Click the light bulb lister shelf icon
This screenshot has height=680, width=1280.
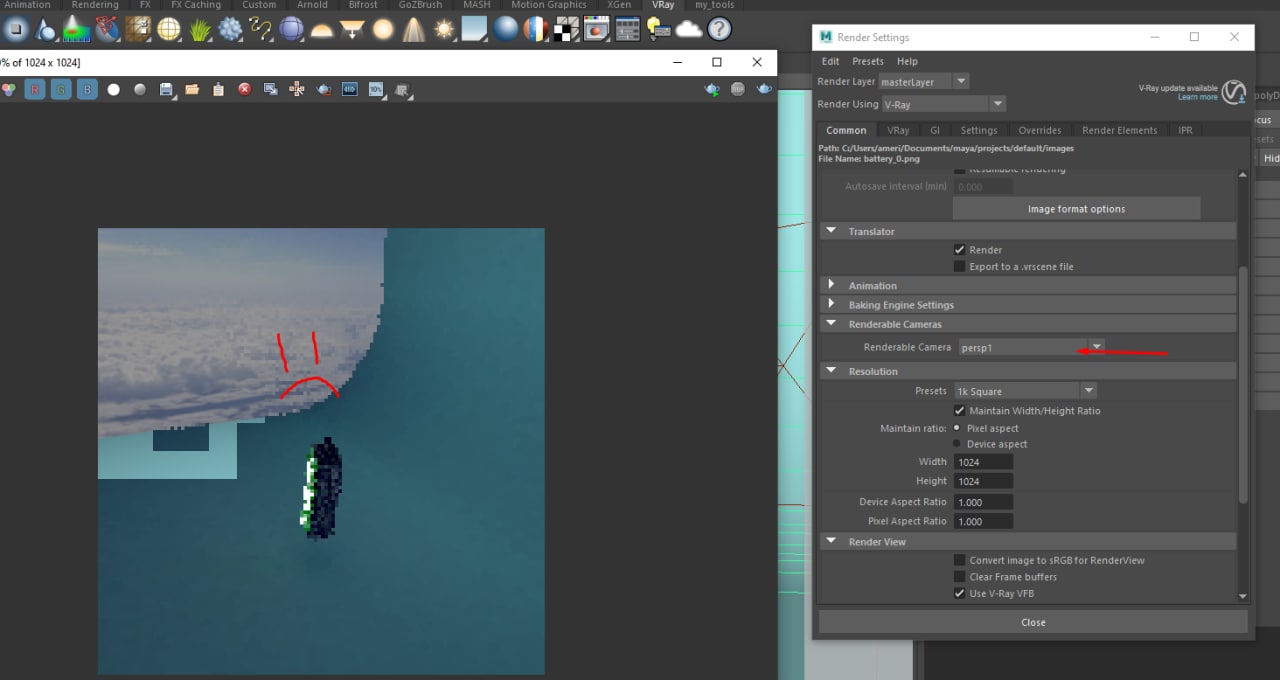pyautogui.click(x=658, y=29)
